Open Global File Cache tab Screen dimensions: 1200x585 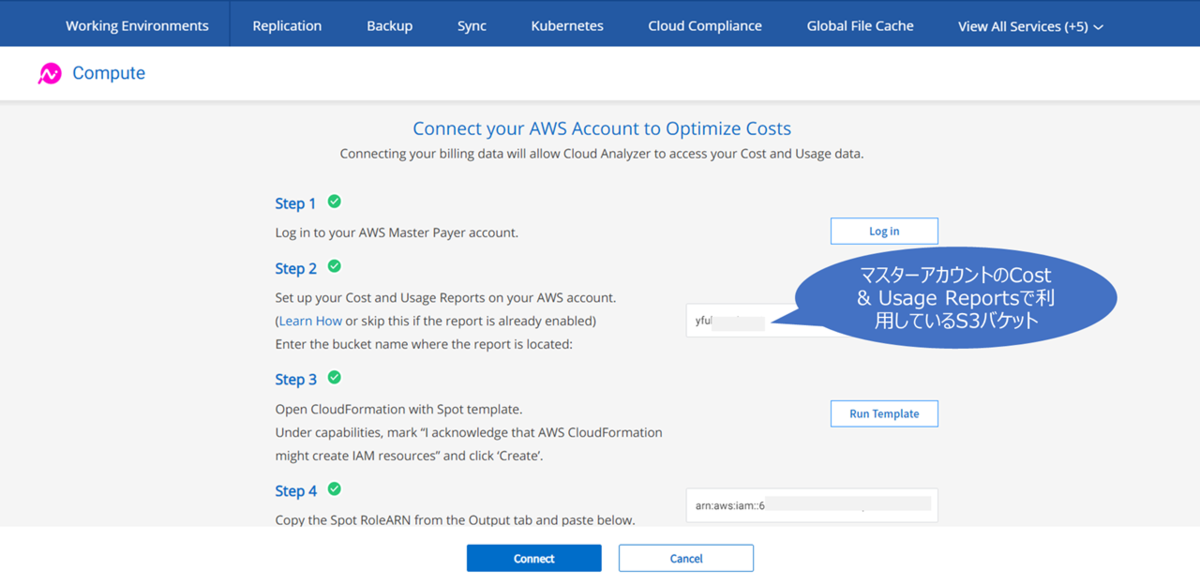pos(860,26)
